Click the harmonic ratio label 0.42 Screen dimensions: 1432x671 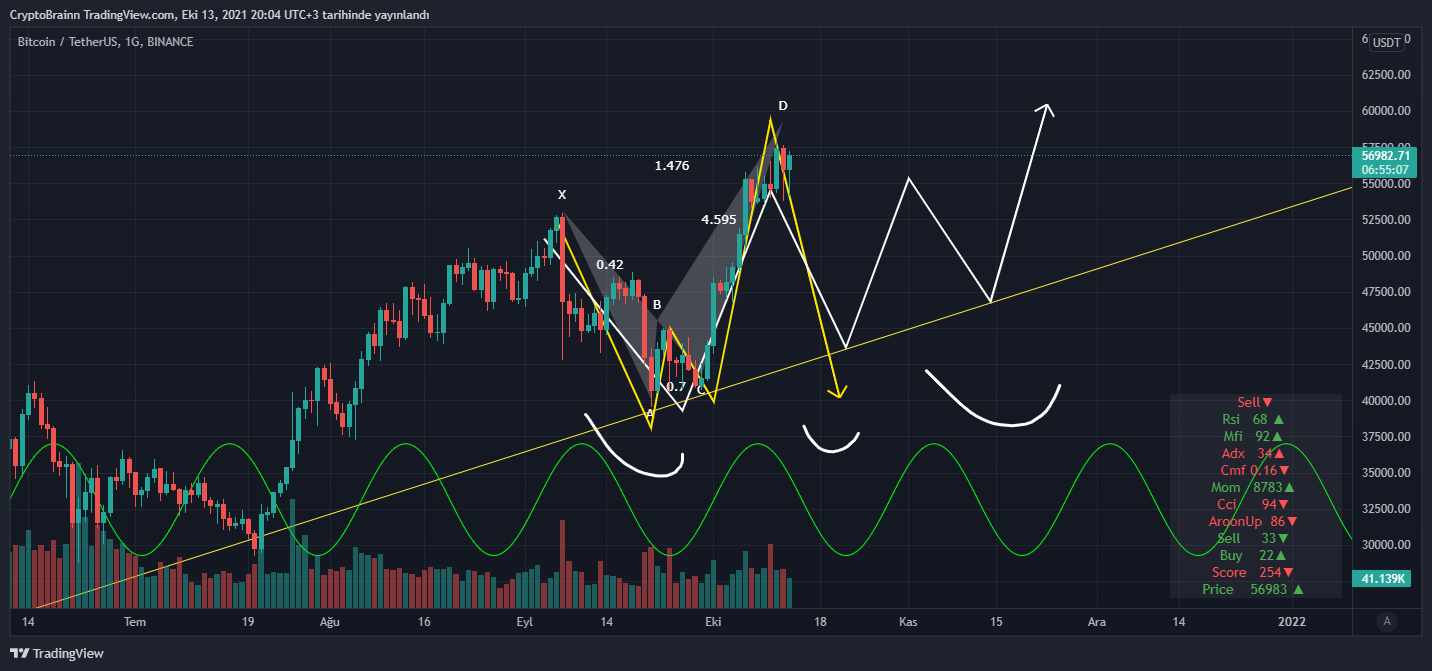coord(610,265)
